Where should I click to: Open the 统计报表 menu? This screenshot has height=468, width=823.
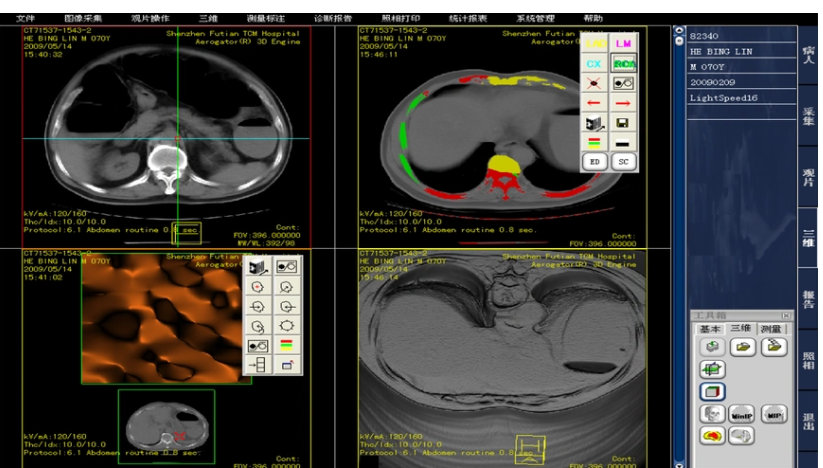(x=468, y=18)
